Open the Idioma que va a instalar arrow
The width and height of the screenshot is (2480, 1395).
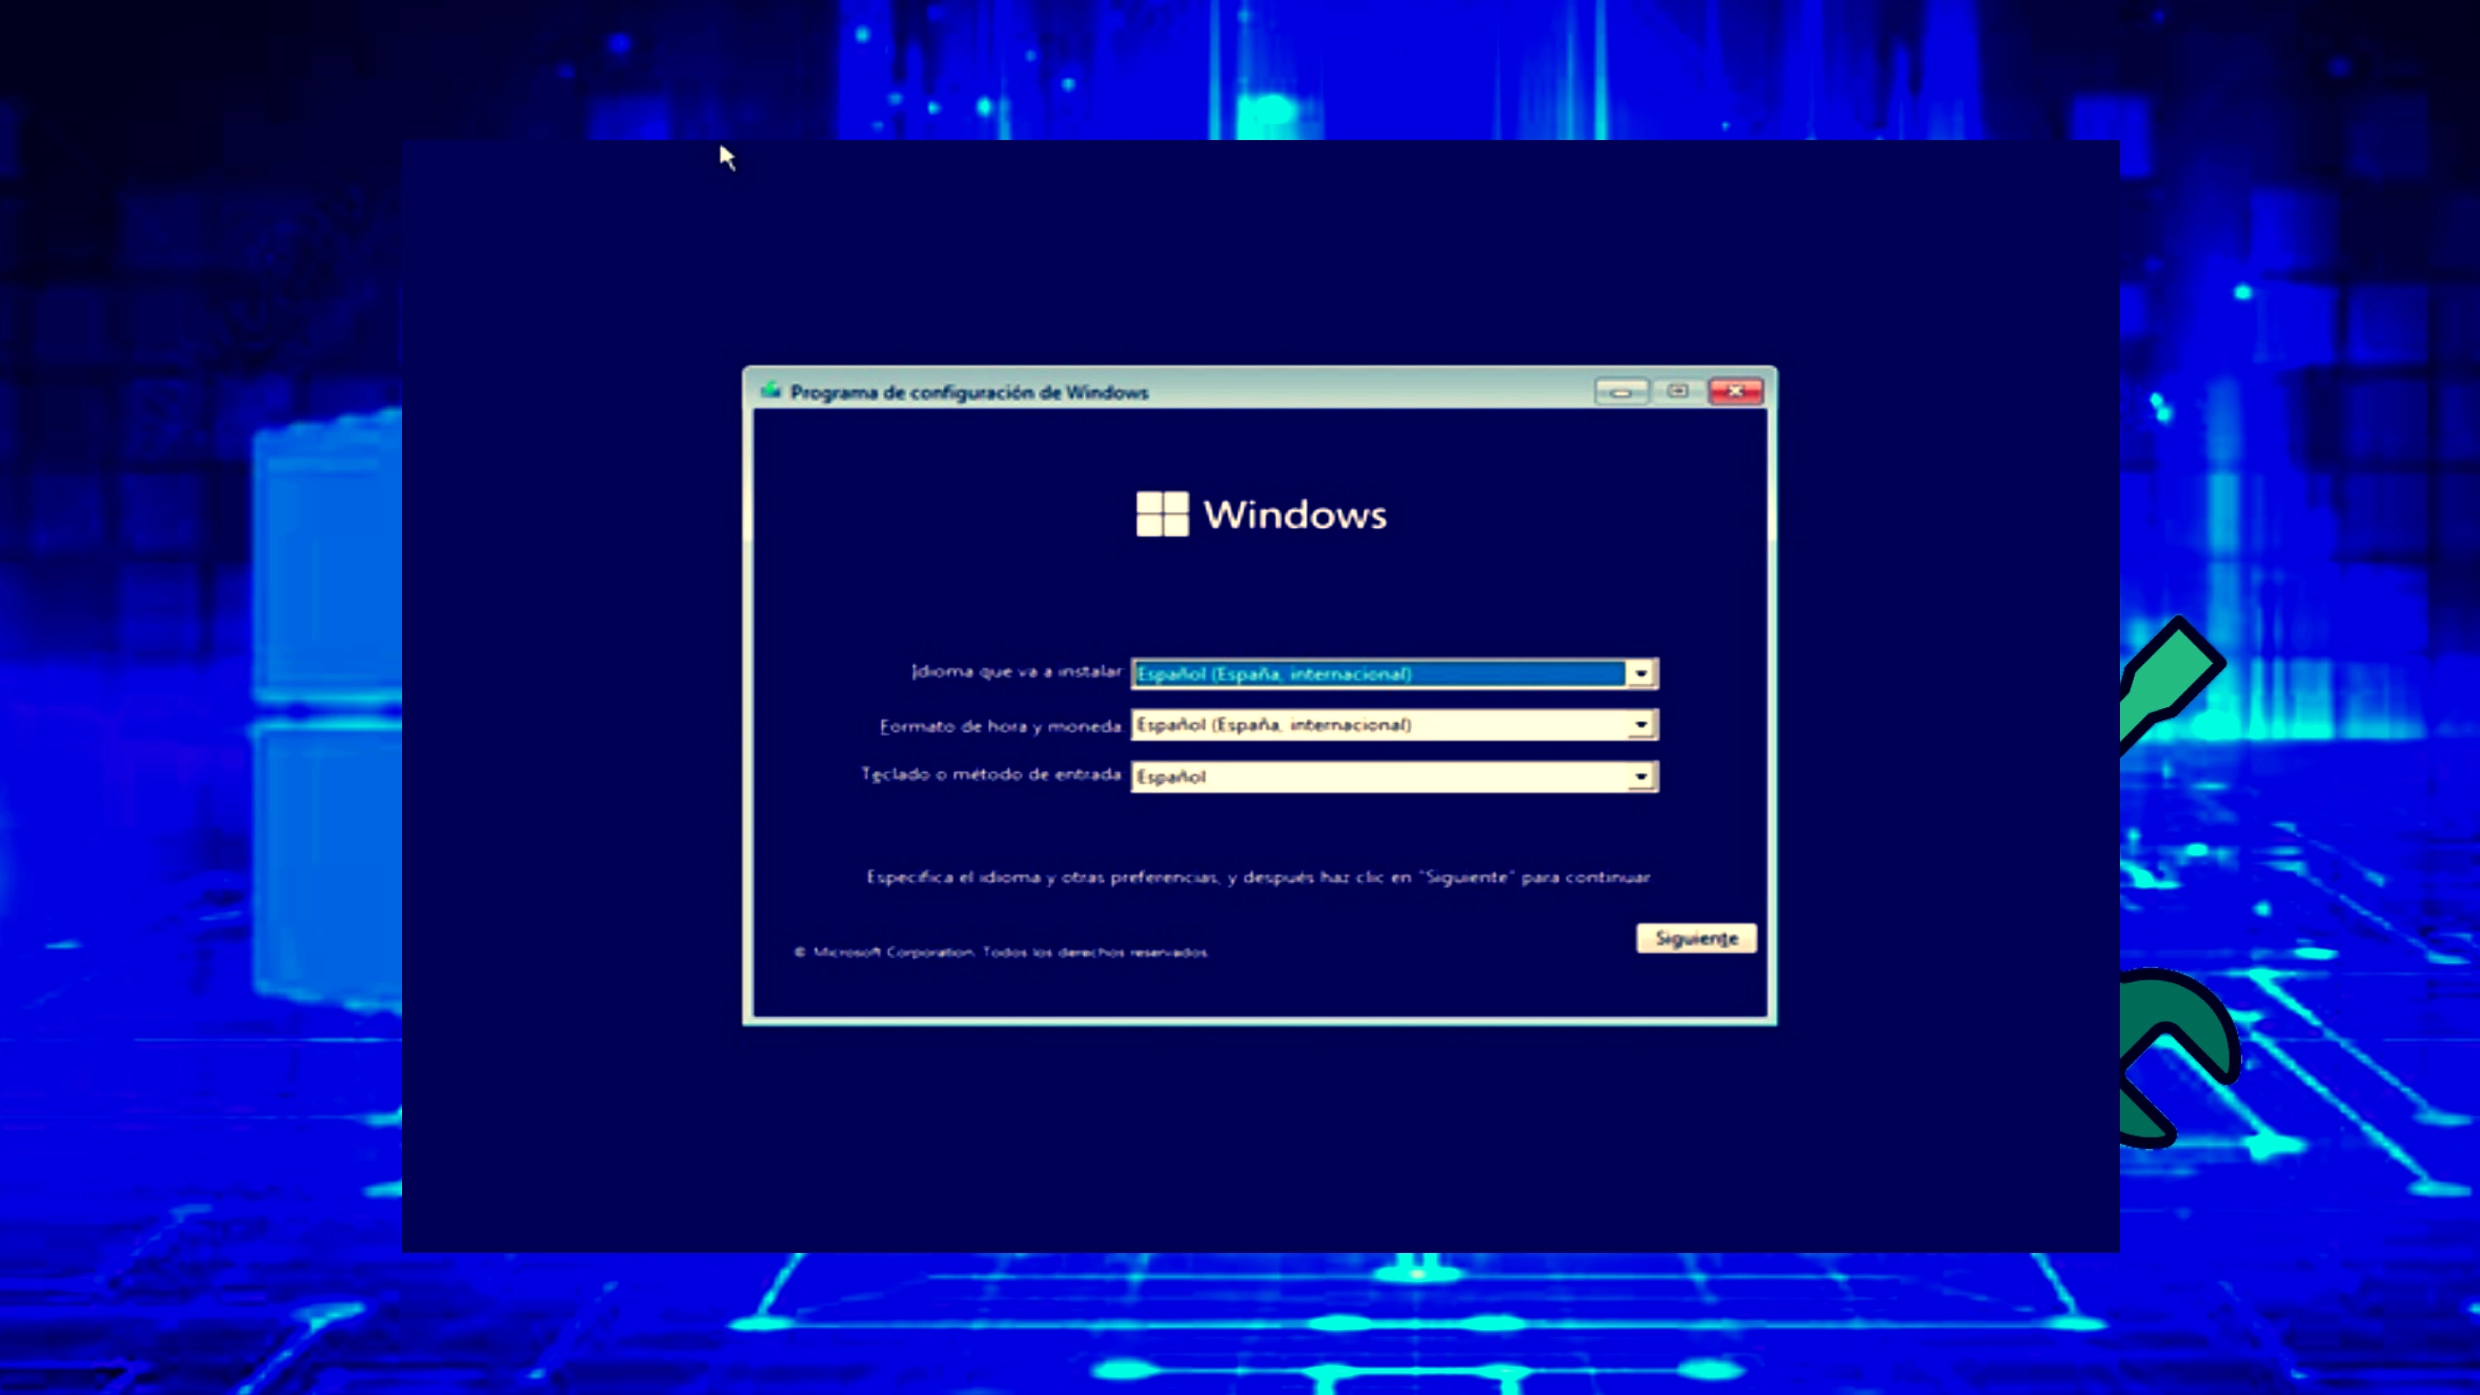tap(1641, 674)
